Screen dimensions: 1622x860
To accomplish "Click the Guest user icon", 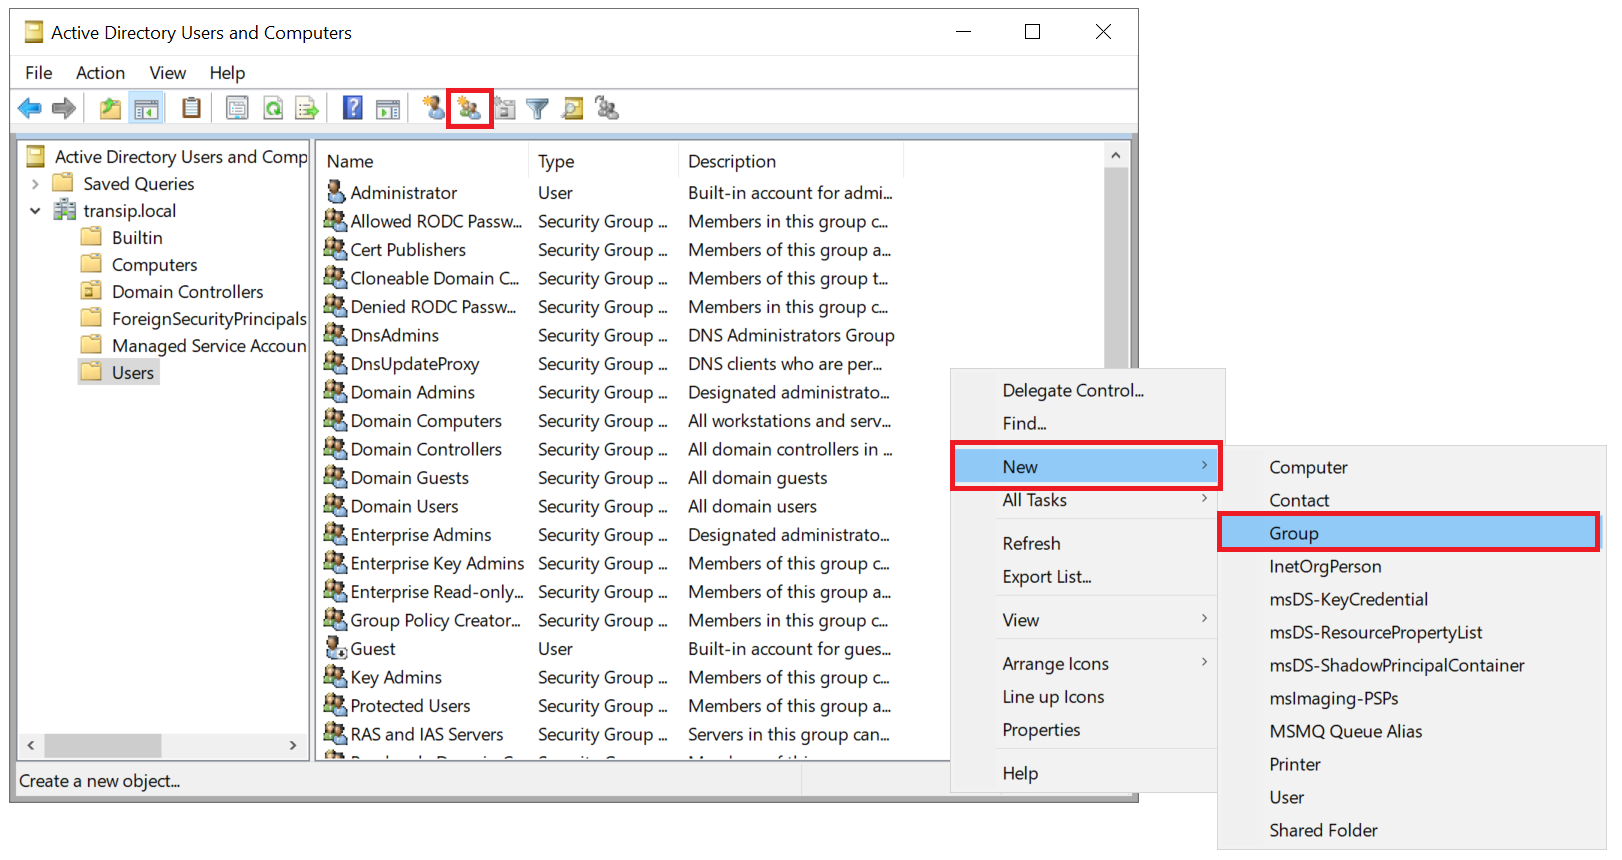I will [x=336, y=648].
